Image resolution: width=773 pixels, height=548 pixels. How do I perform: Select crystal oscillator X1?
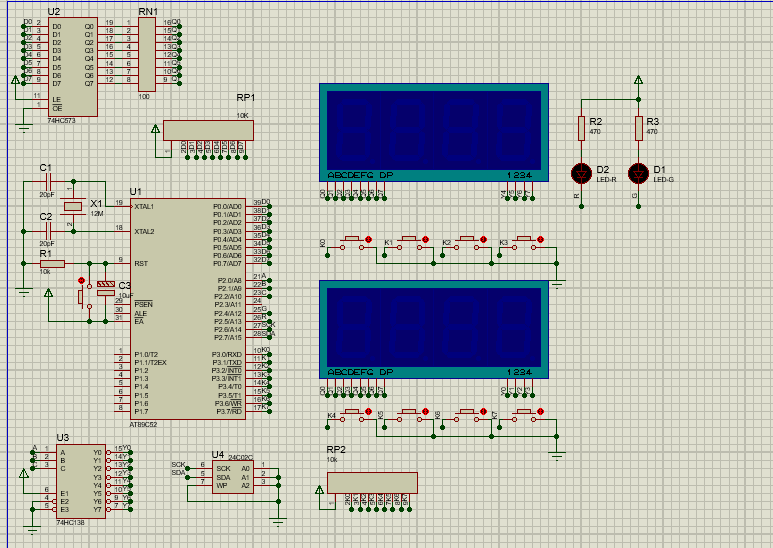(71, 207)
